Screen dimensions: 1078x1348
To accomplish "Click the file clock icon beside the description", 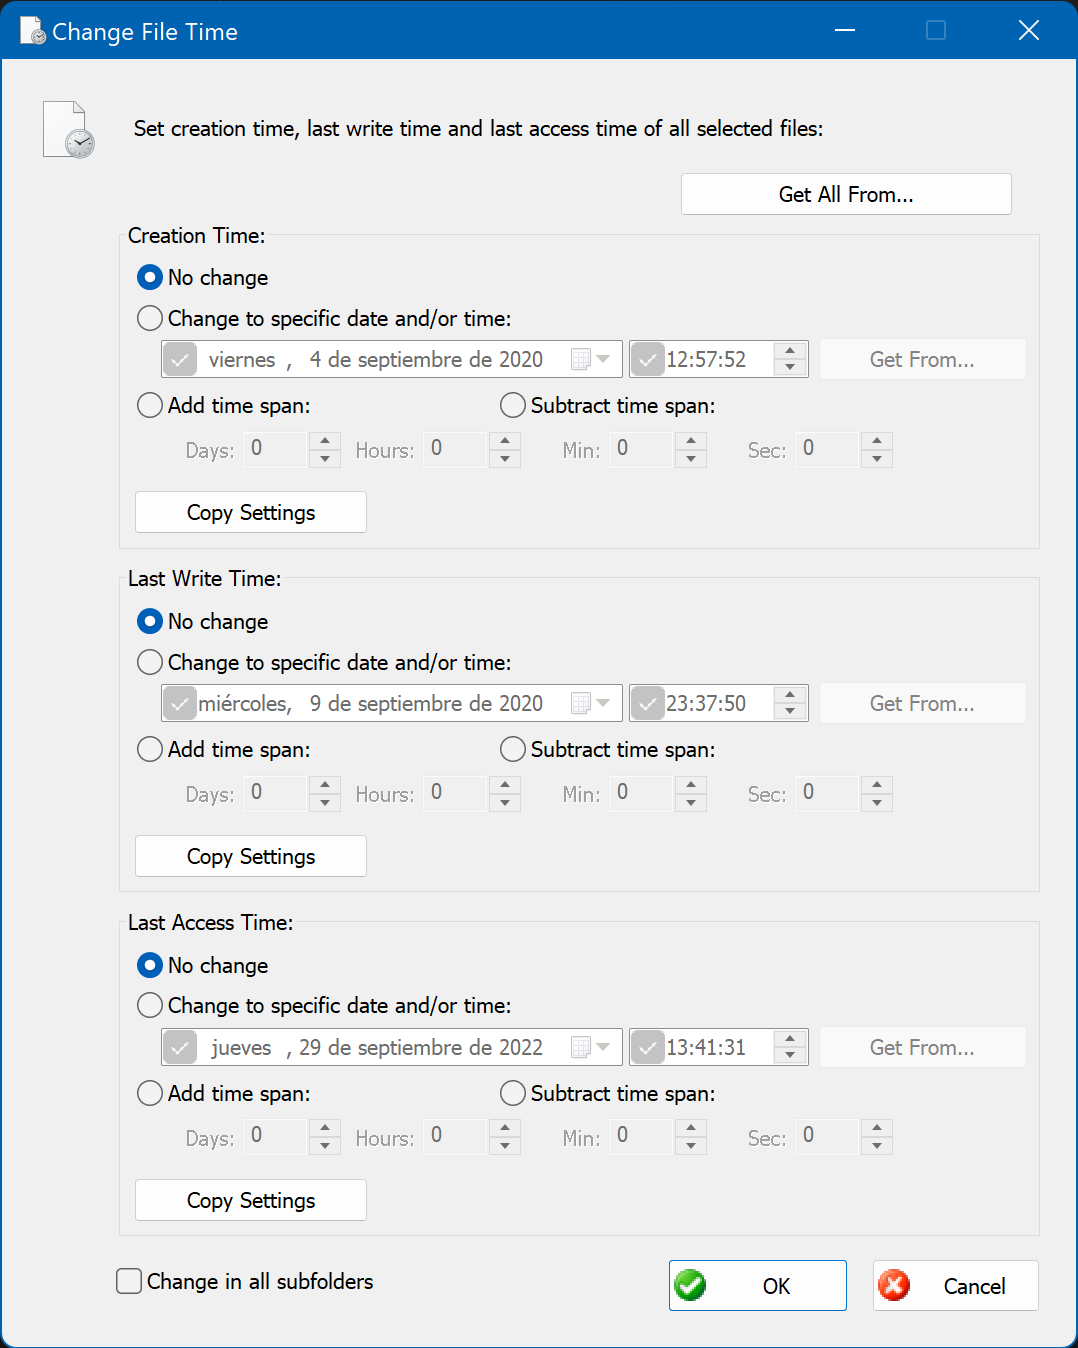I will (69, 130).
